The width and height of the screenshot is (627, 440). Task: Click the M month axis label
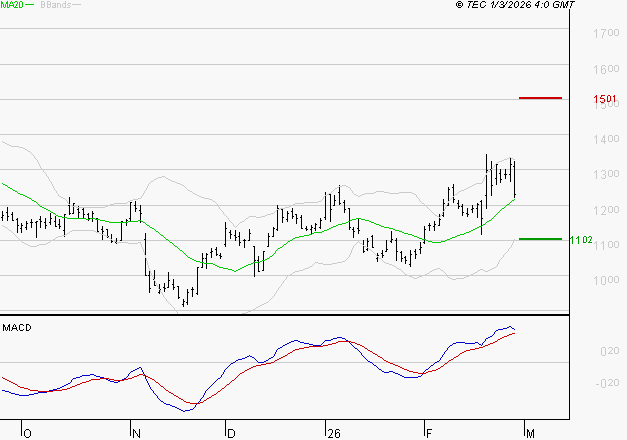(530, 434)
